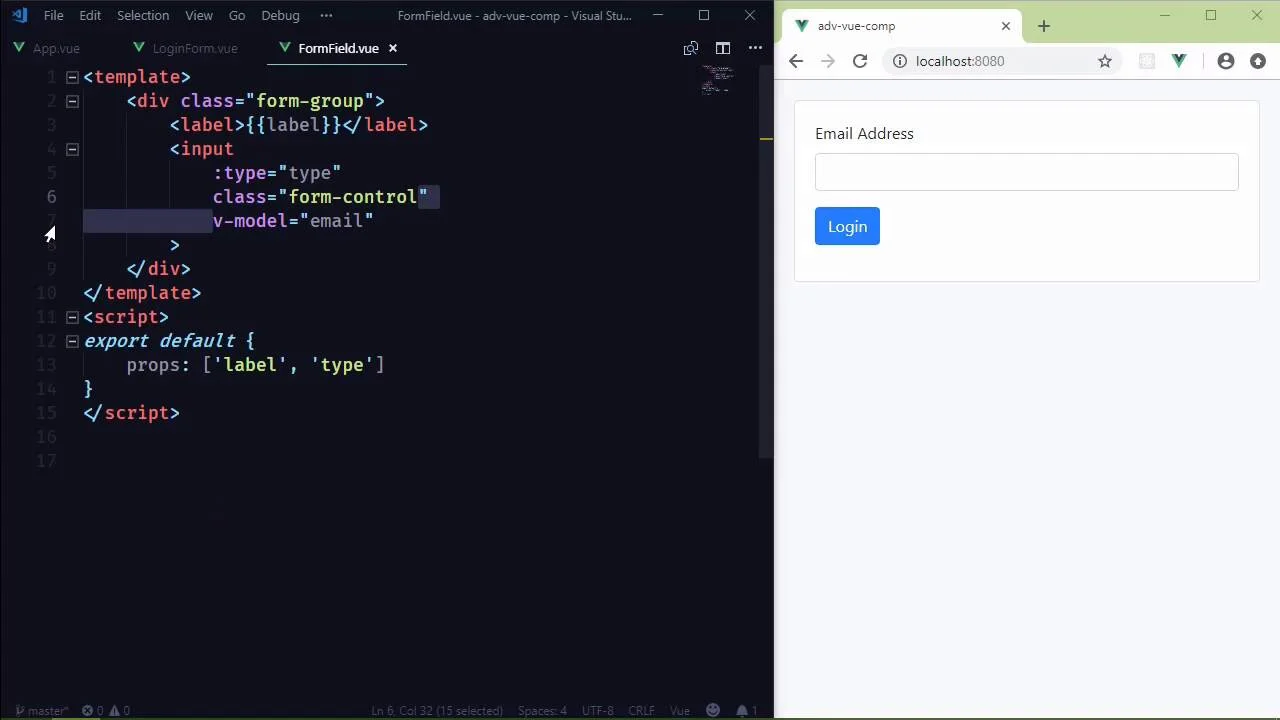Click the browser update arrow icon
The height and width of the screenshot is (720, 1280).
pyautogui.click(x=1258, y=61)
